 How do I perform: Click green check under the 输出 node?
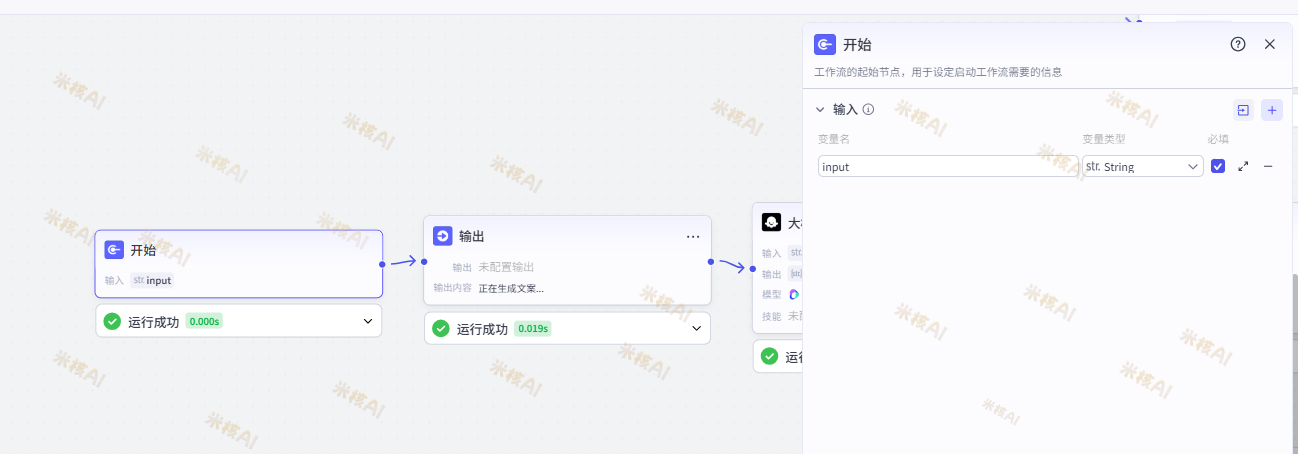[441, 328]
